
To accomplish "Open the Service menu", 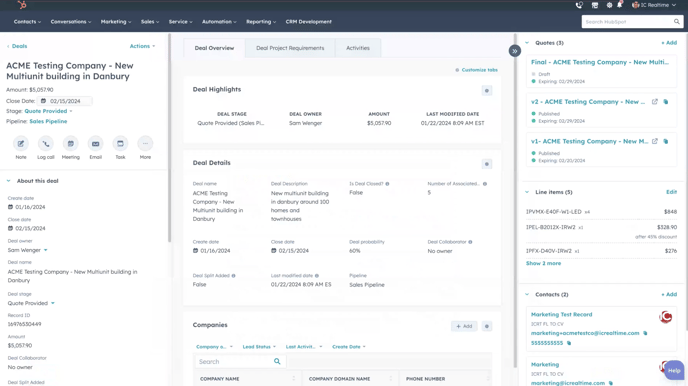I will pyautogui.click(x=180, y=21).
